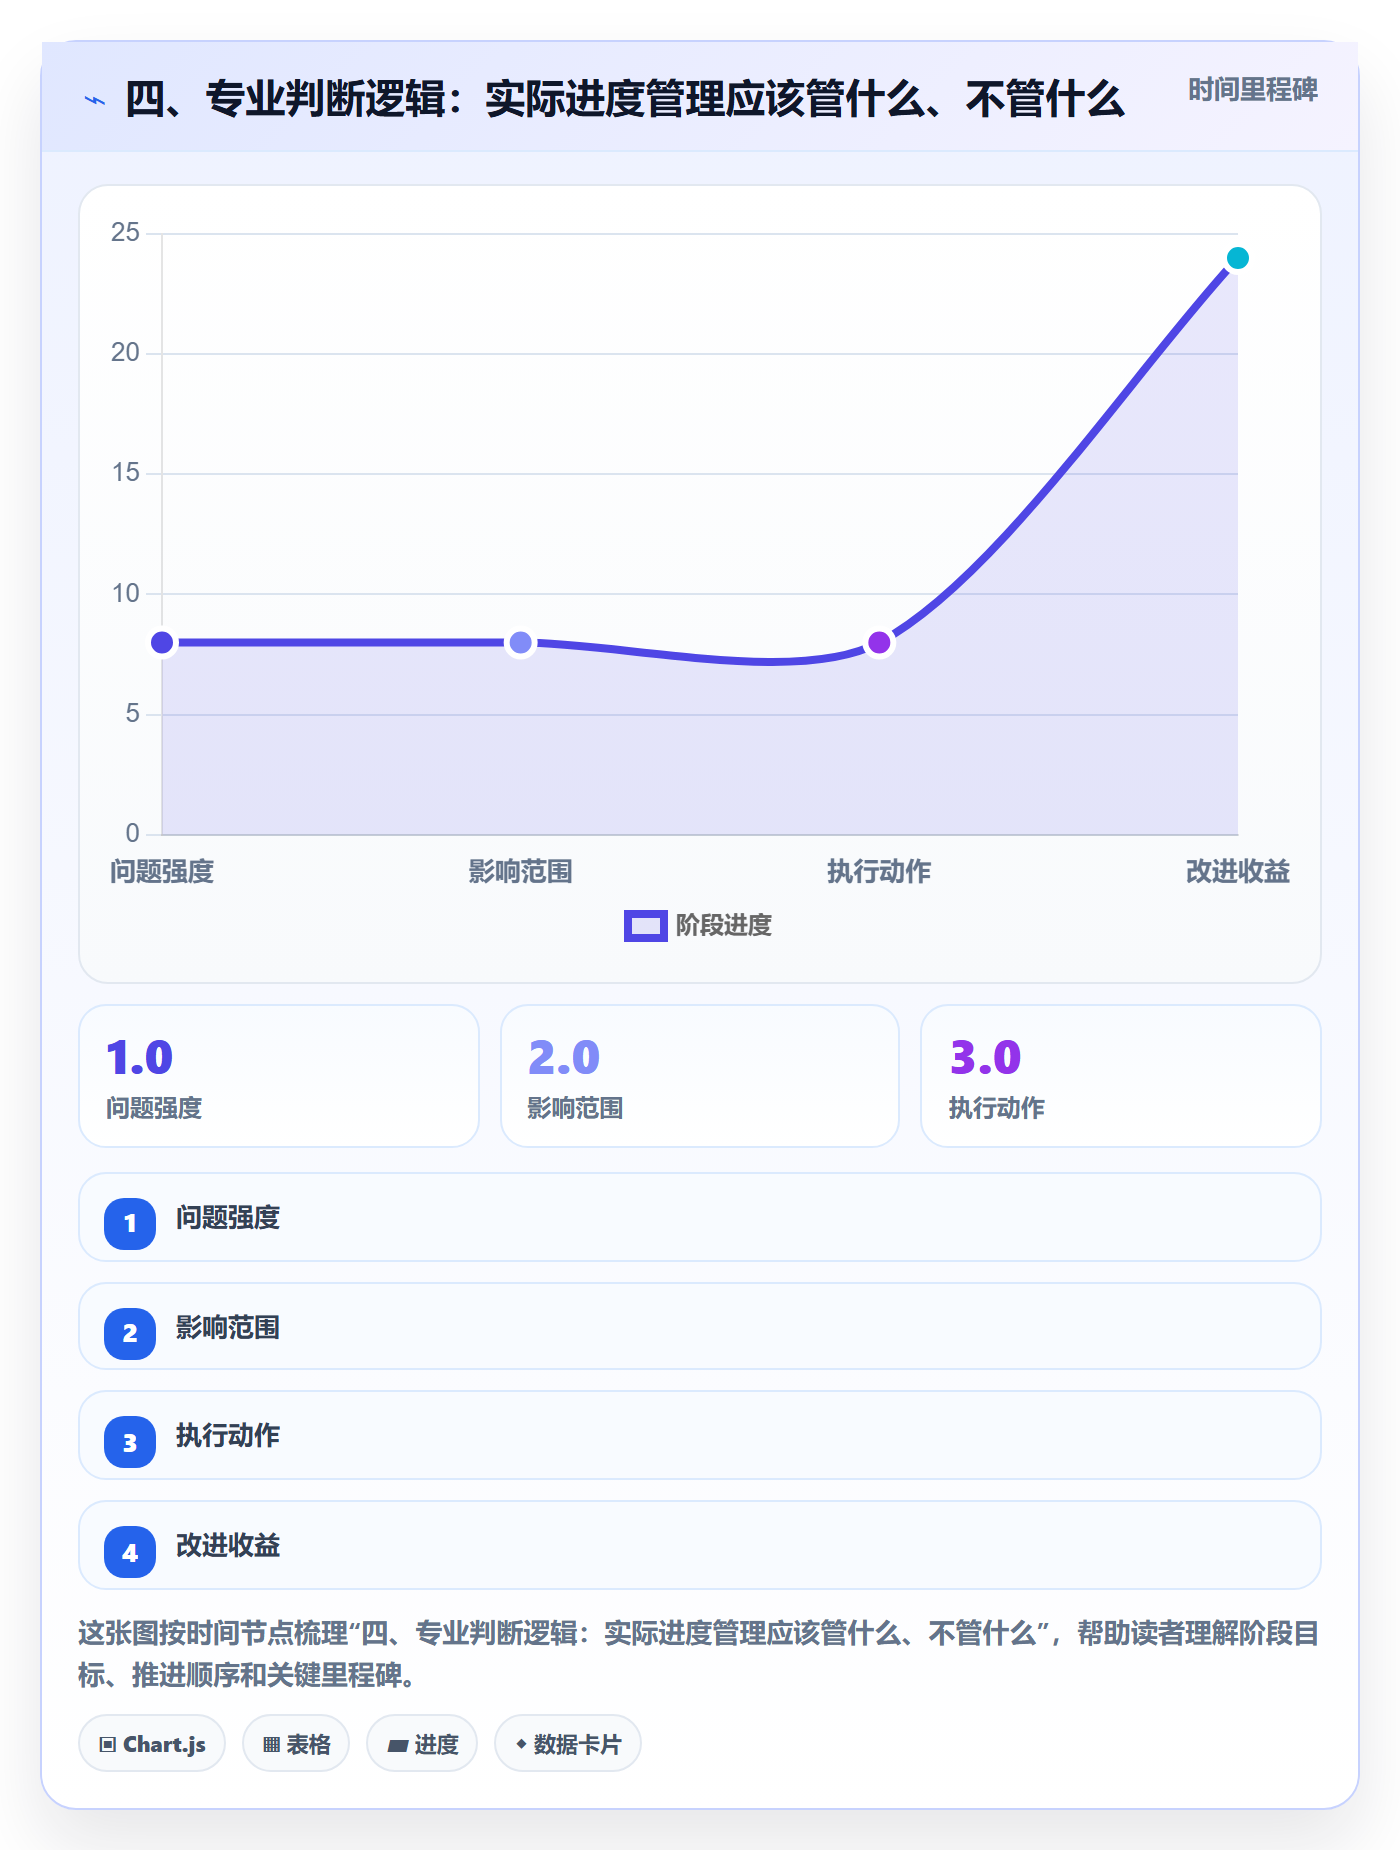Click the 15 value on the vertical axis
This screenshot has height=1850, width=1400.
pyautogui.click(x=125, y=473)
